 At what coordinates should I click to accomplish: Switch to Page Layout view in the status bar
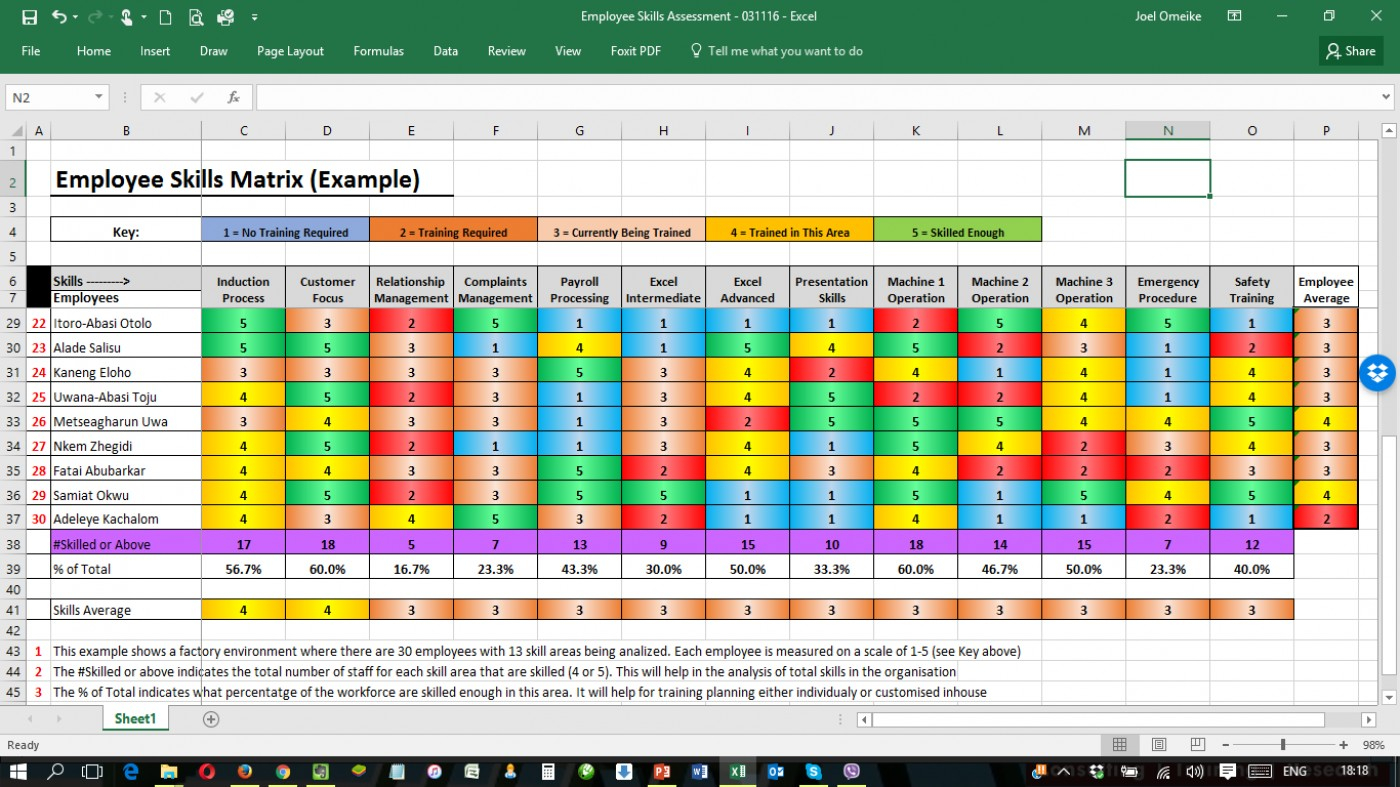click(x=1158, y=745)
